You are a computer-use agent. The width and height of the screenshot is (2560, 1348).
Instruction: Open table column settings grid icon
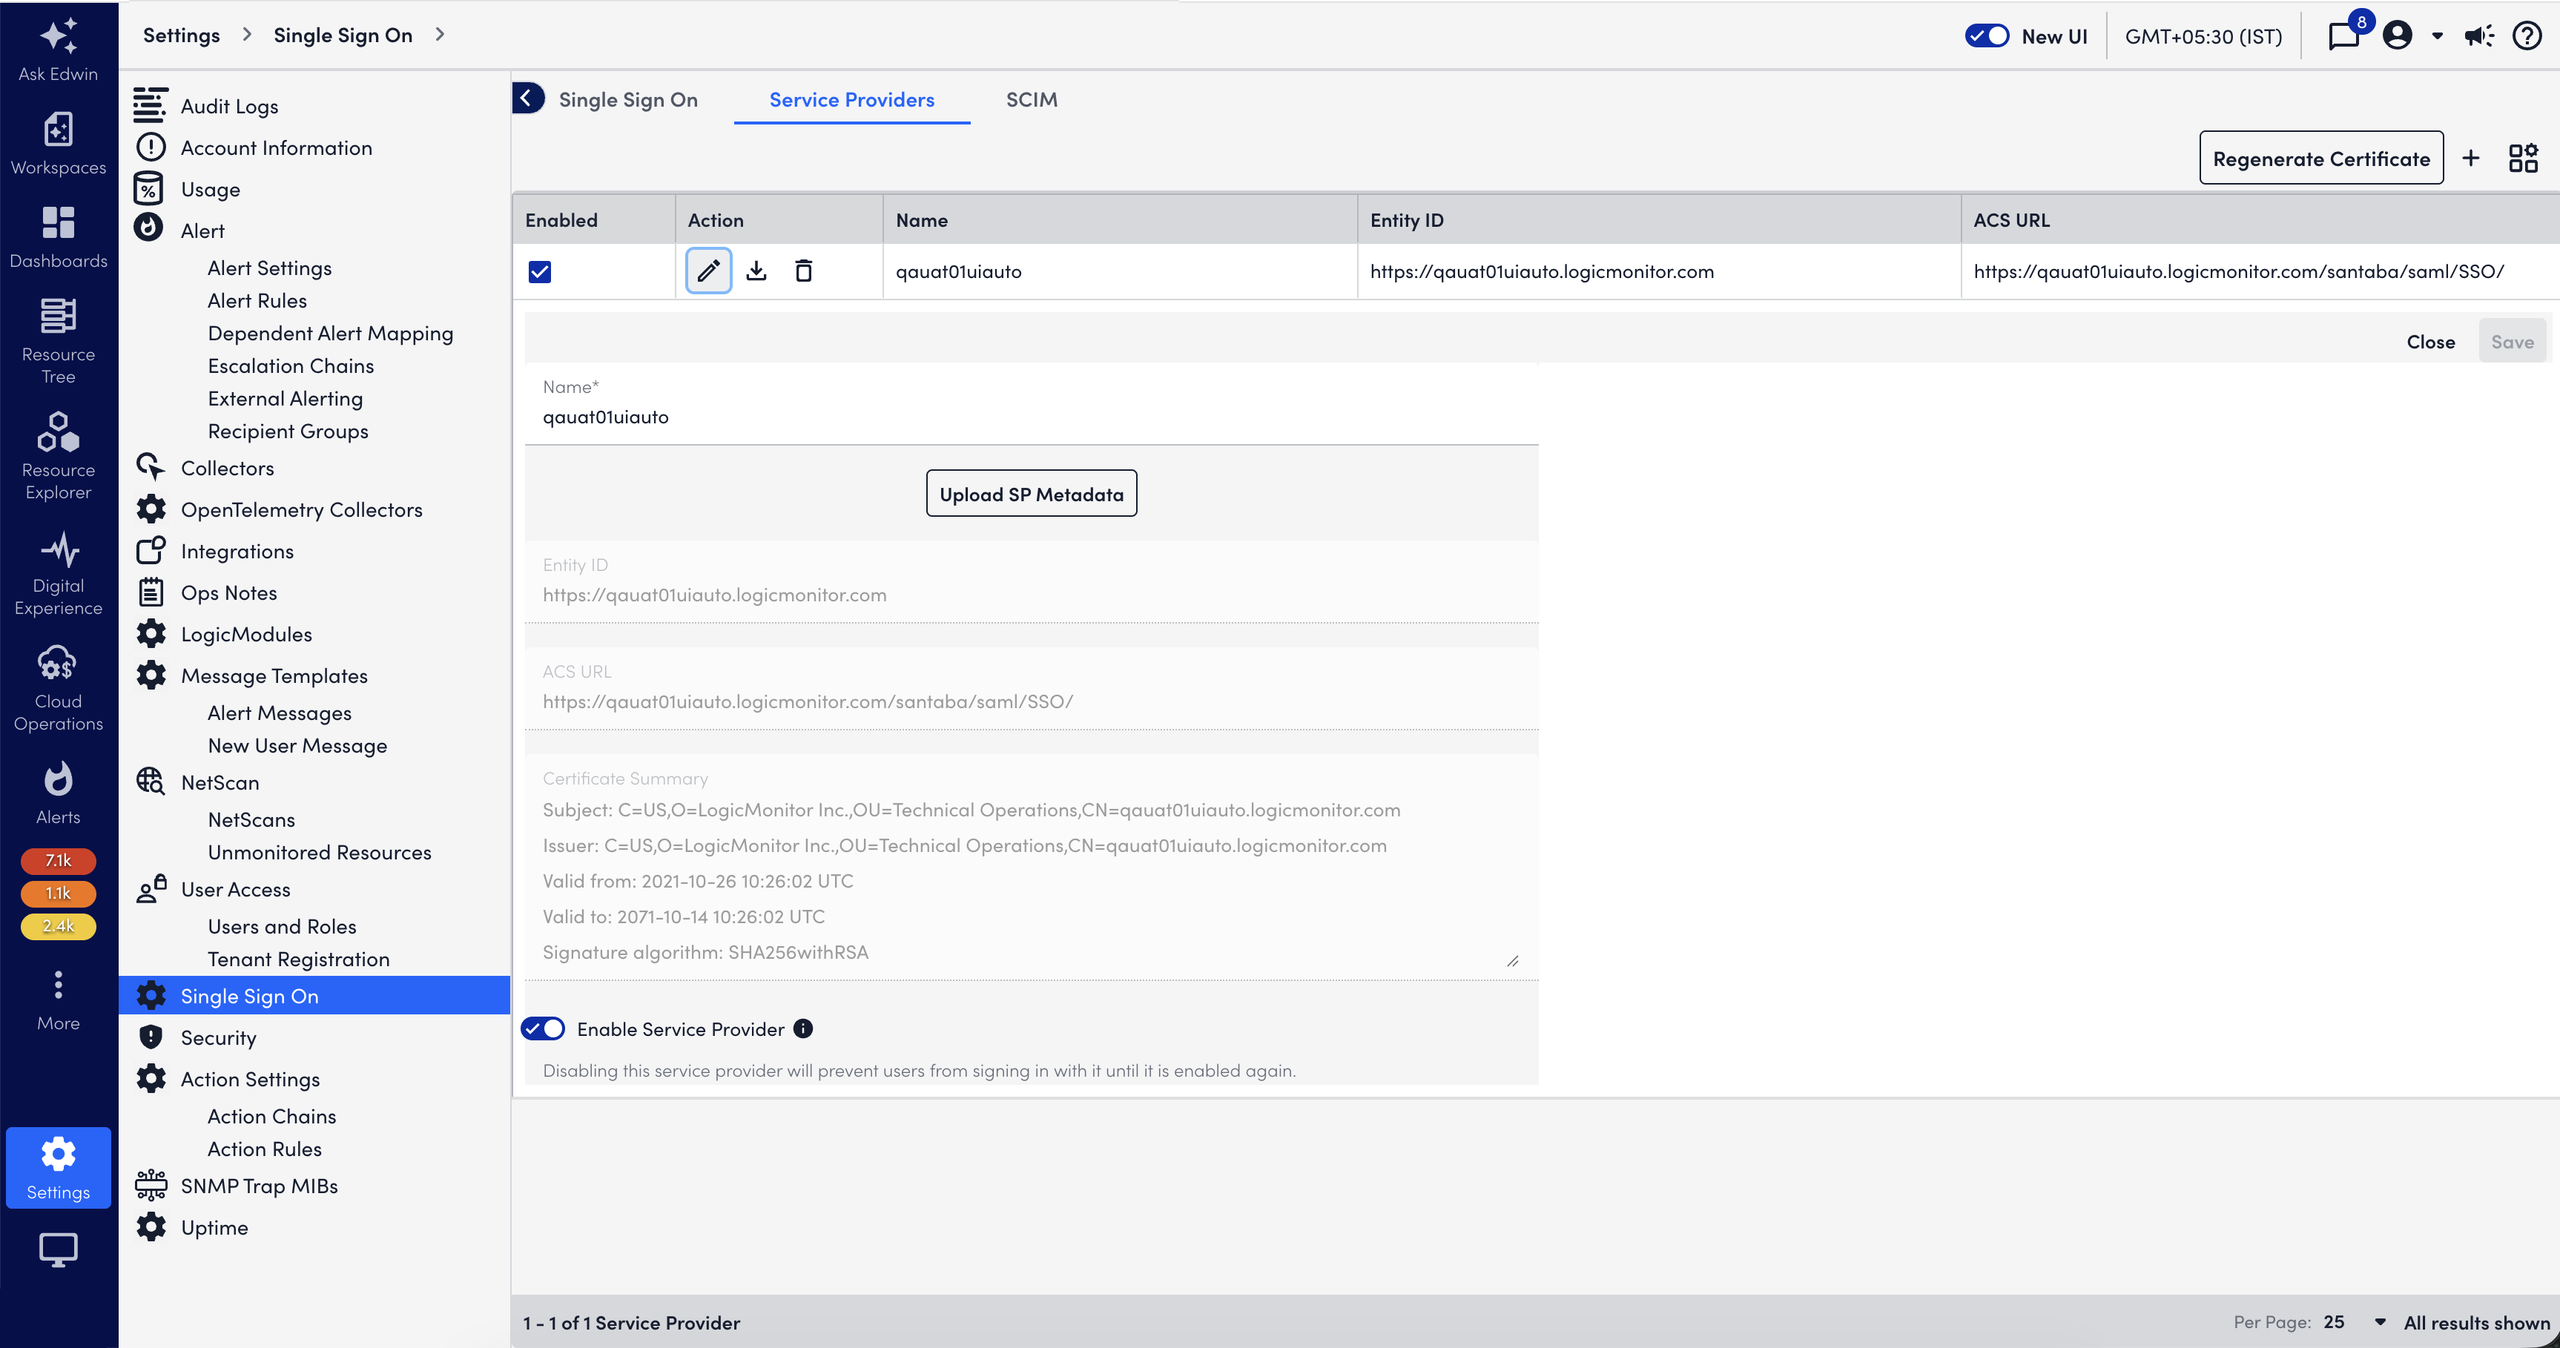coord(2523,158)
